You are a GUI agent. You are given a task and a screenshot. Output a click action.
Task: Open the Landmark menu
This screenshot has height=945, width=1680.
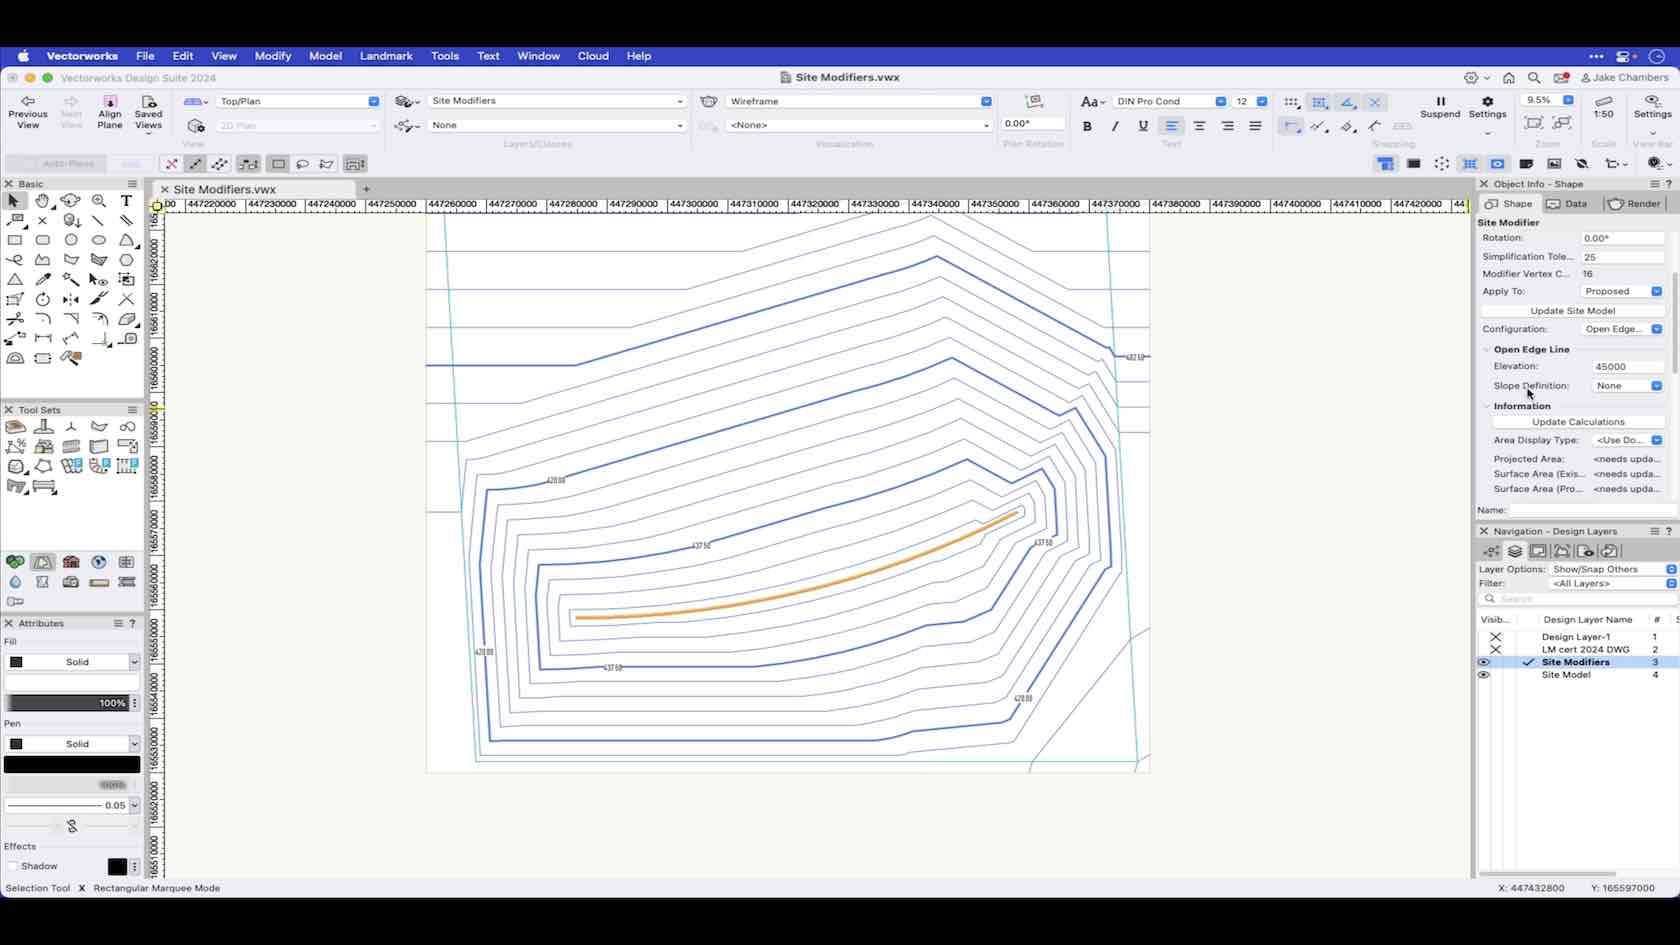pyautogui.click(x=386, y=56)
